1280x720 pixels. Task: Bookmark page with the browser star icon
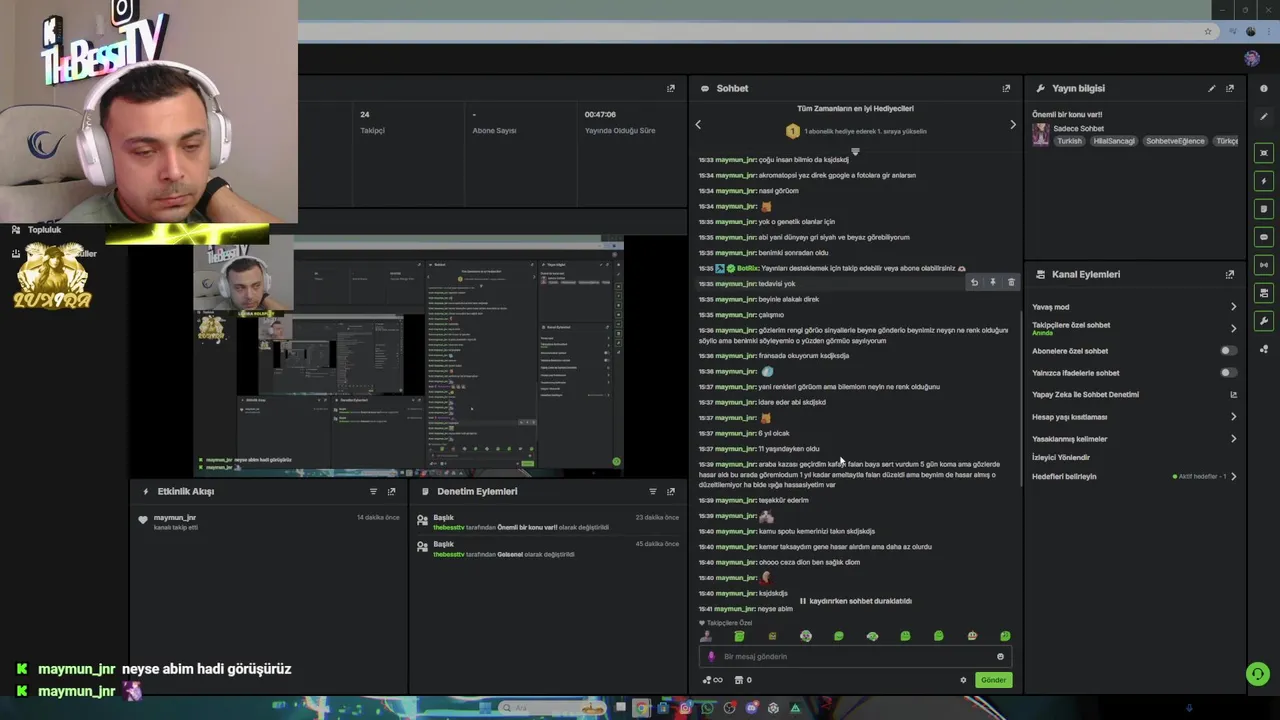(1208, 31)
